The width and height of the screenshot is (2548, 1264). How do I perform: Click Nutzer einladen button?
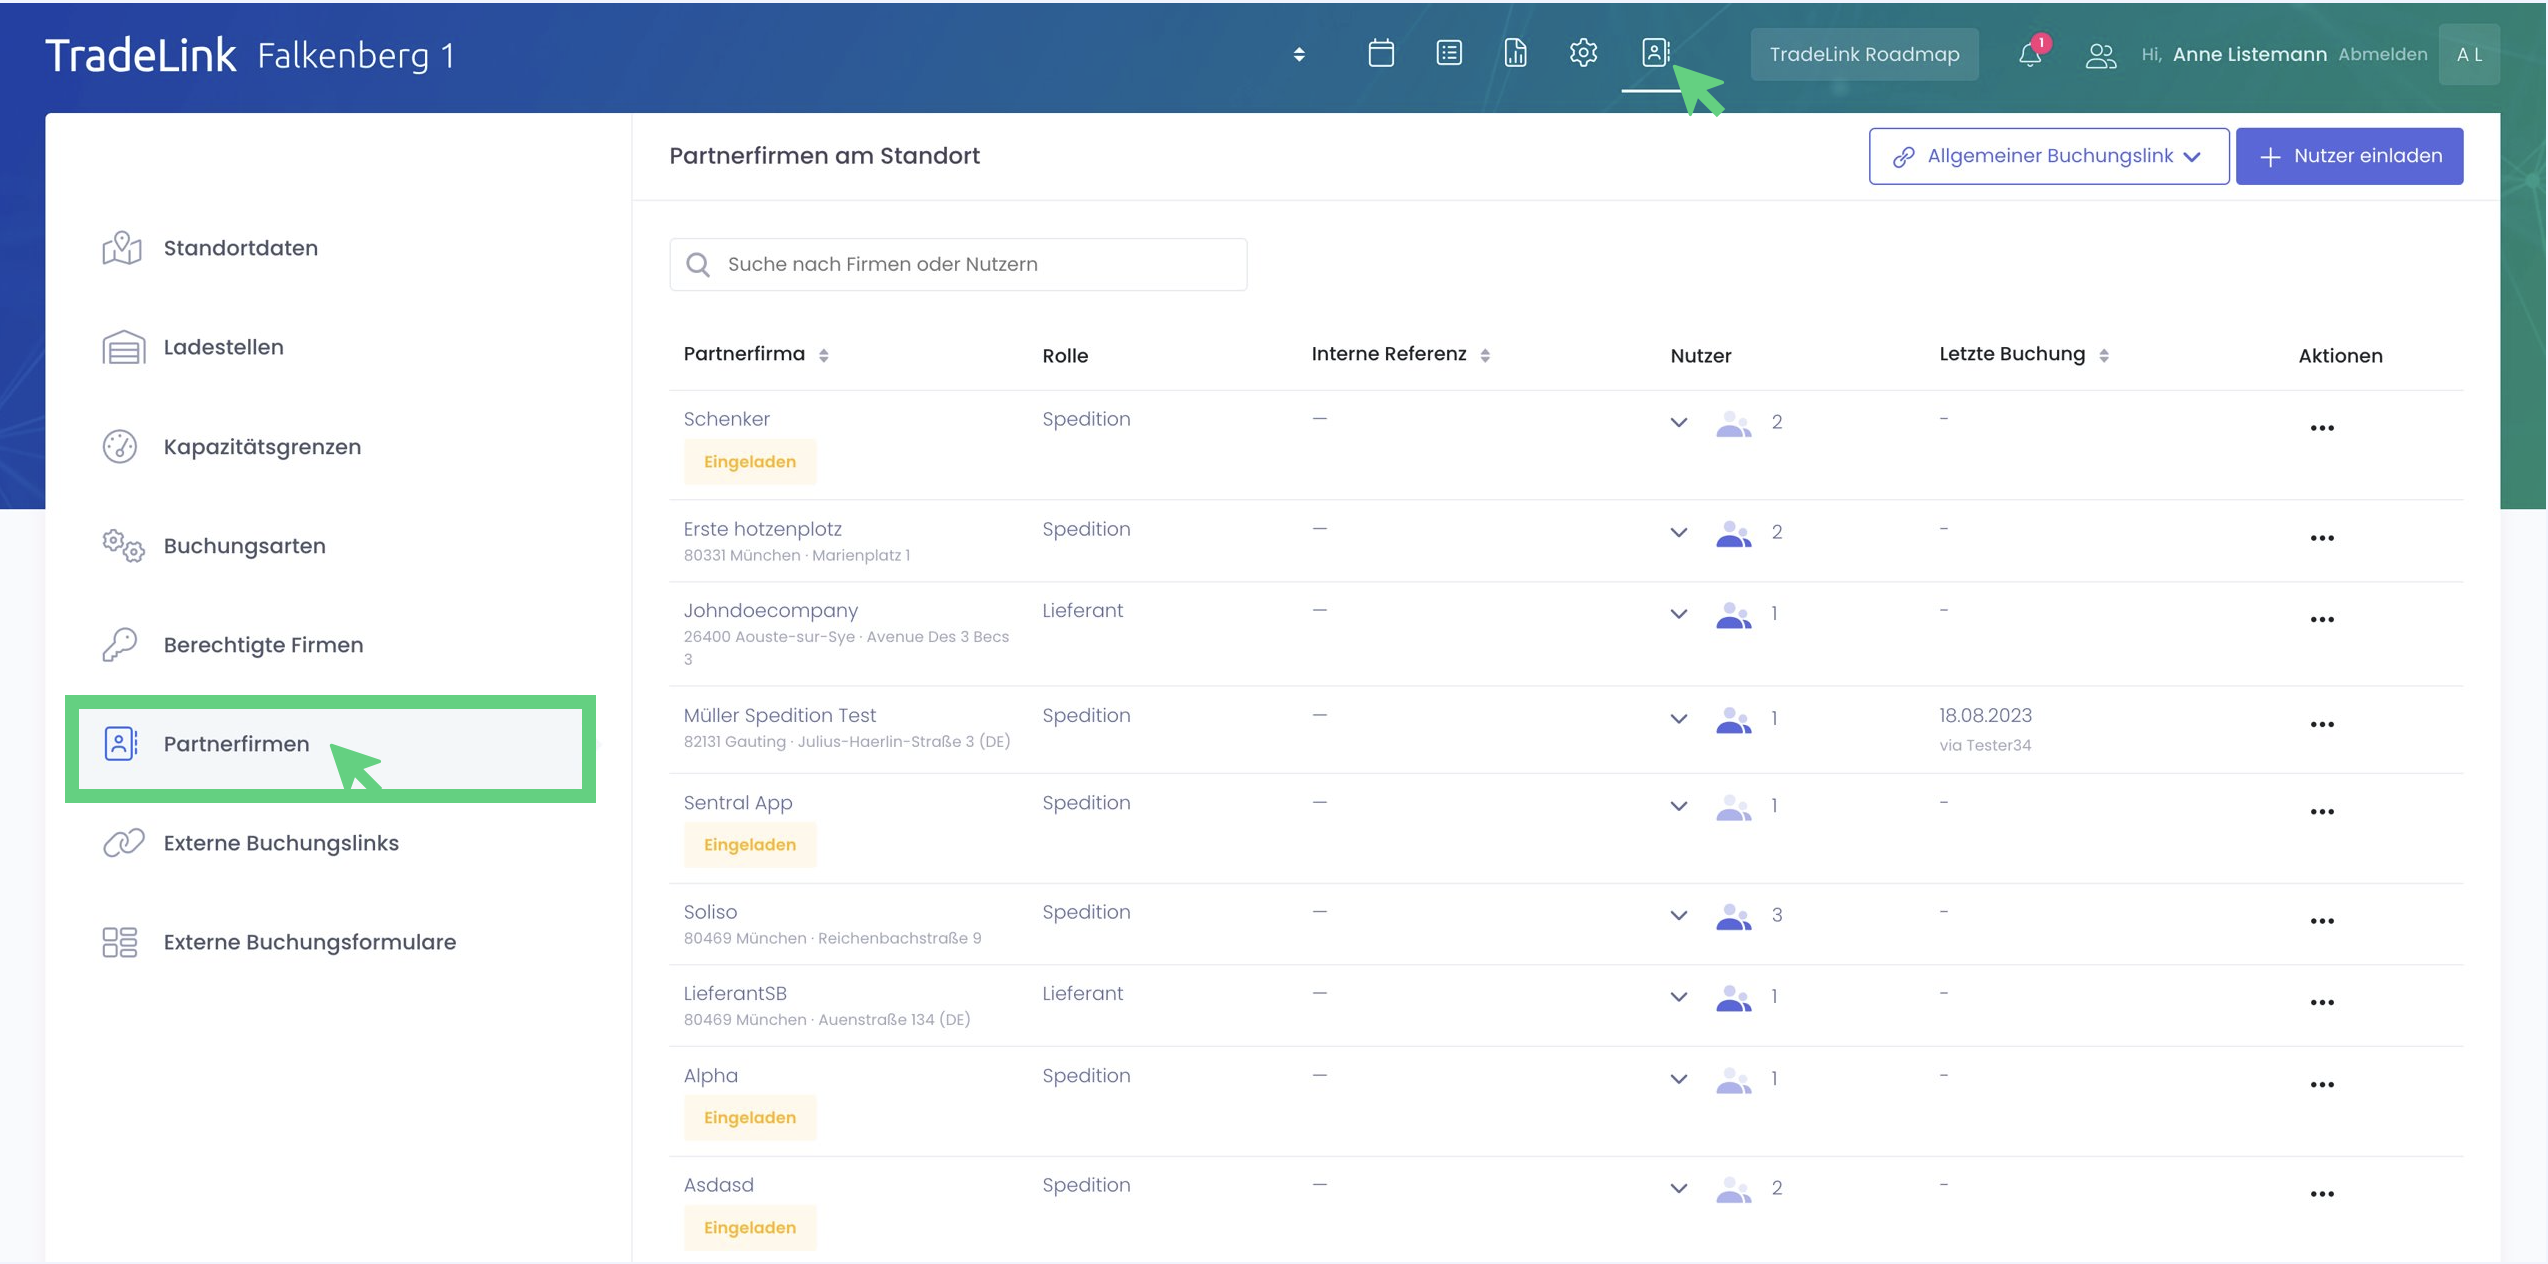2349,156
